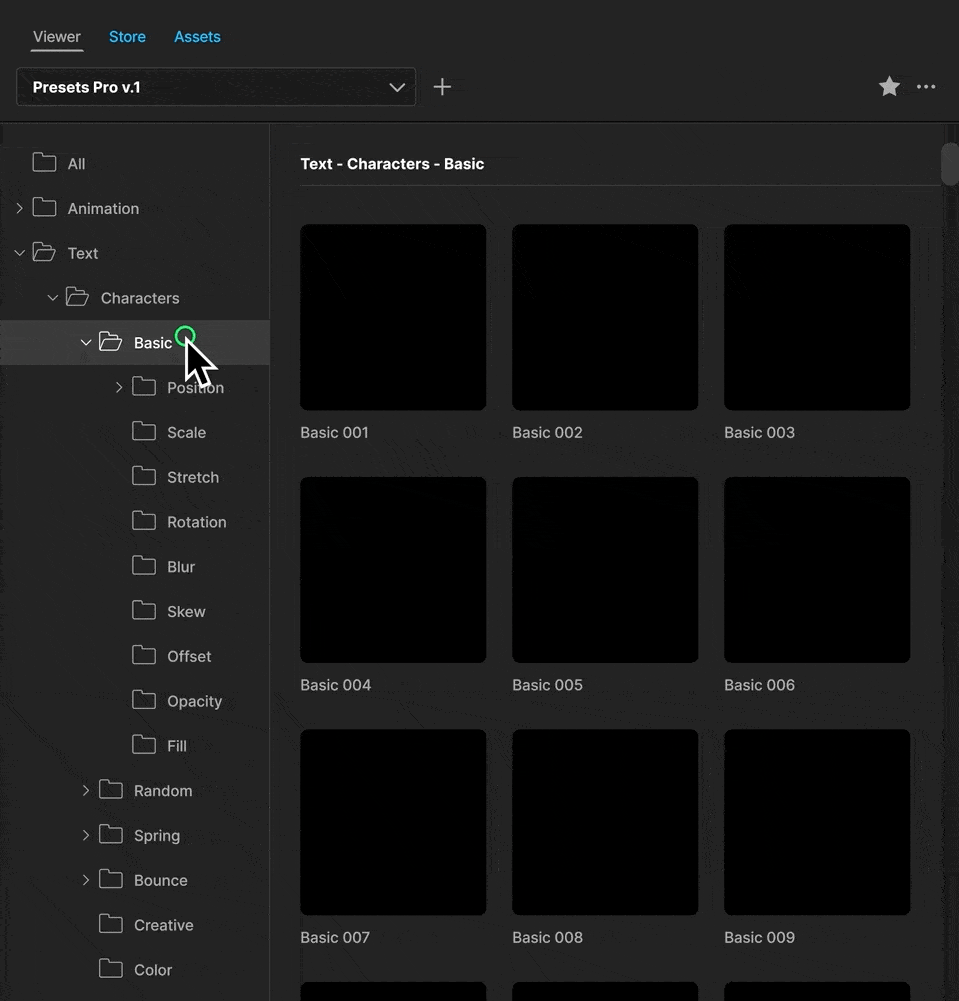Image resolution: width=959 pixels, height=1001 pixels.
Task: Select the Characters tree item
Action: pyautogui.click(x=138, y=297)
